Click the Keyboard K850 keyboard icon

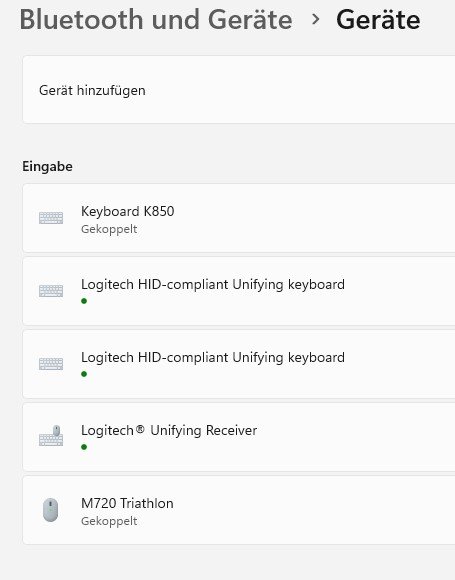click(51, 218)
